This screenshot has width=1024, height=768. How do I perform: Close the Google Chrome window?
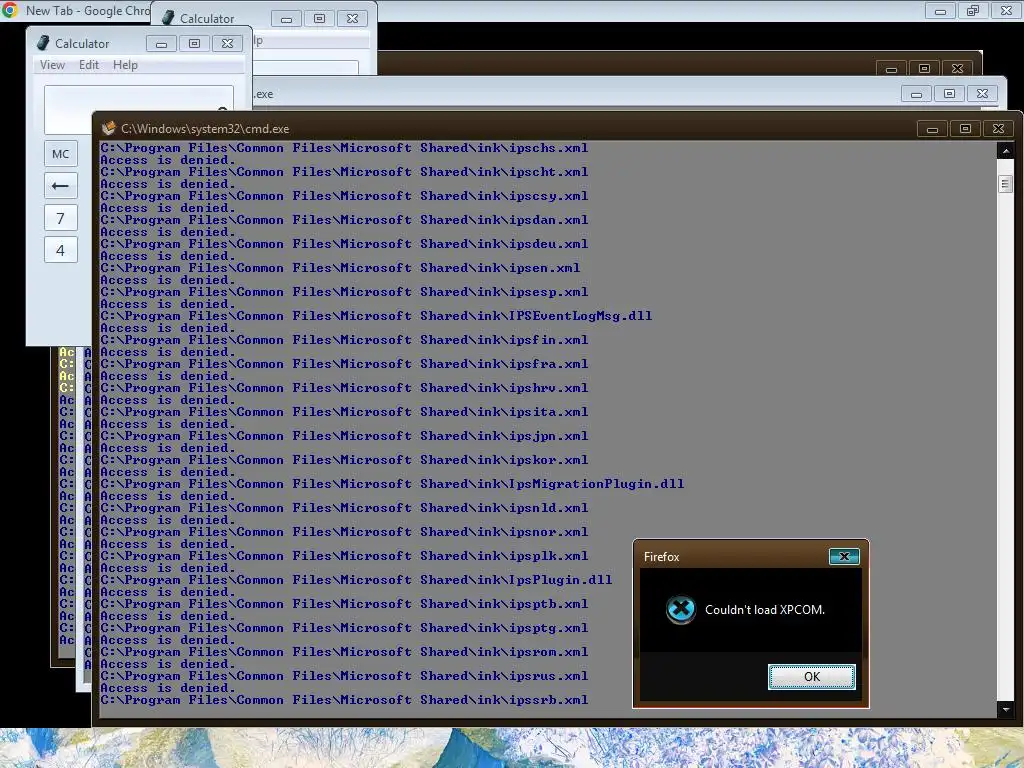[x=1006, y=10]
